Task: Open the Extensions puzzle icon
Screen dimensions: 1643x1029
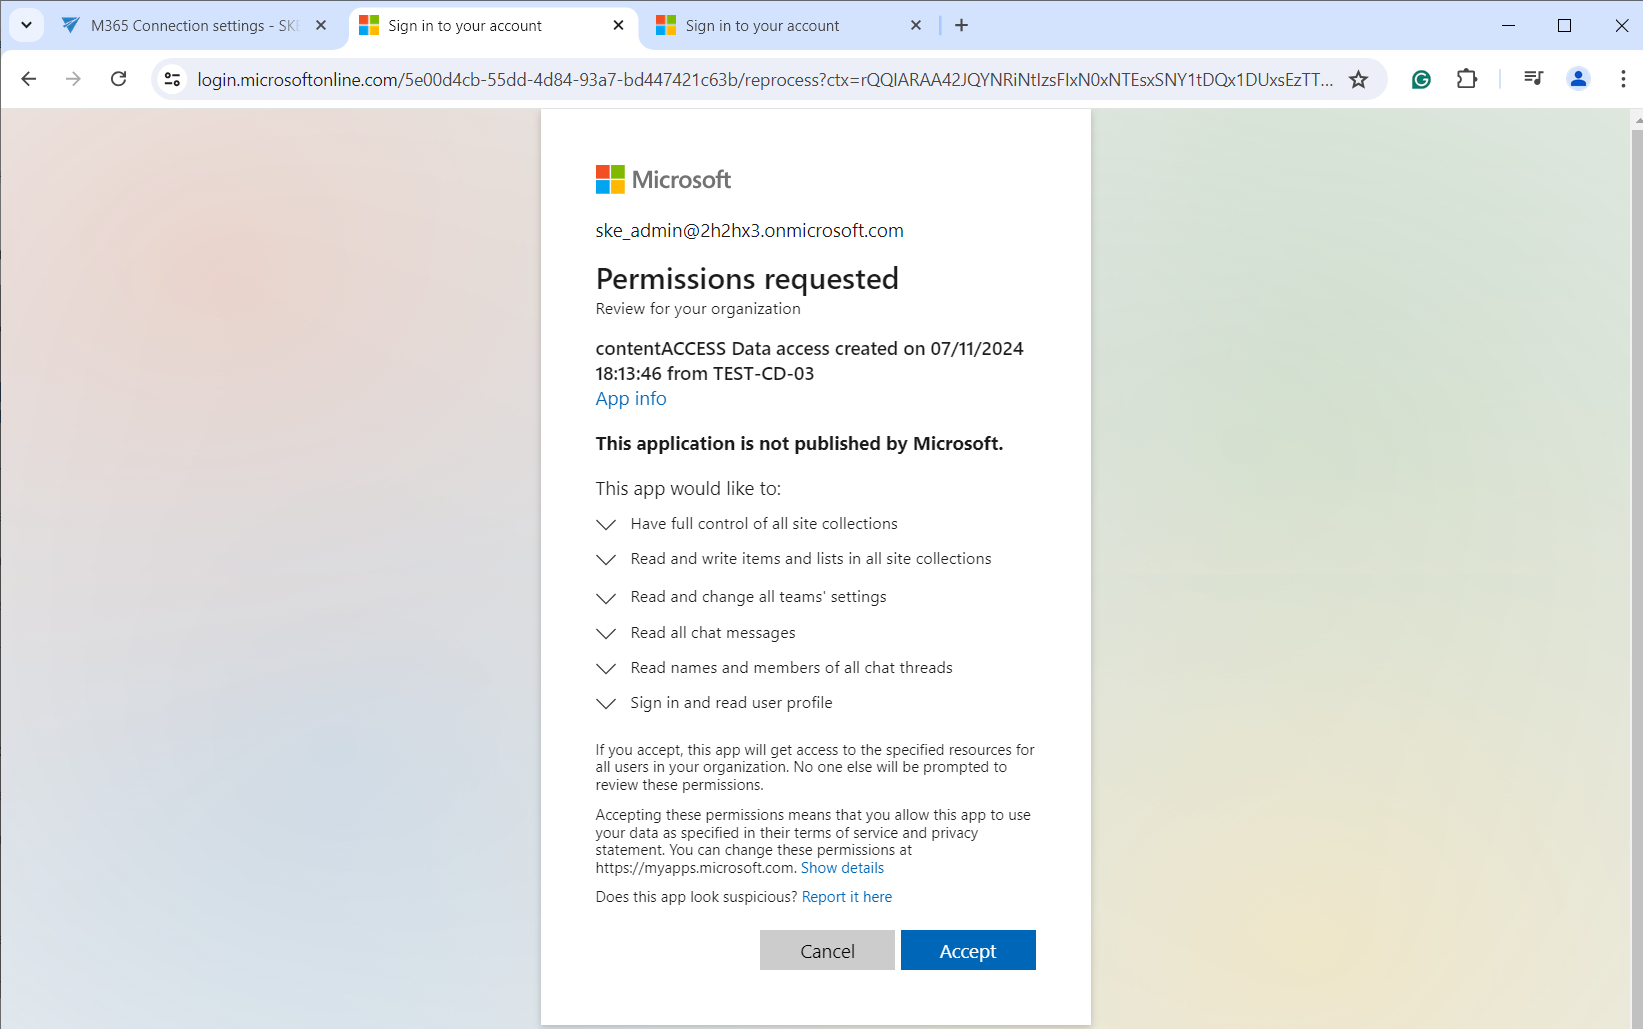Action: [1466, 79]
